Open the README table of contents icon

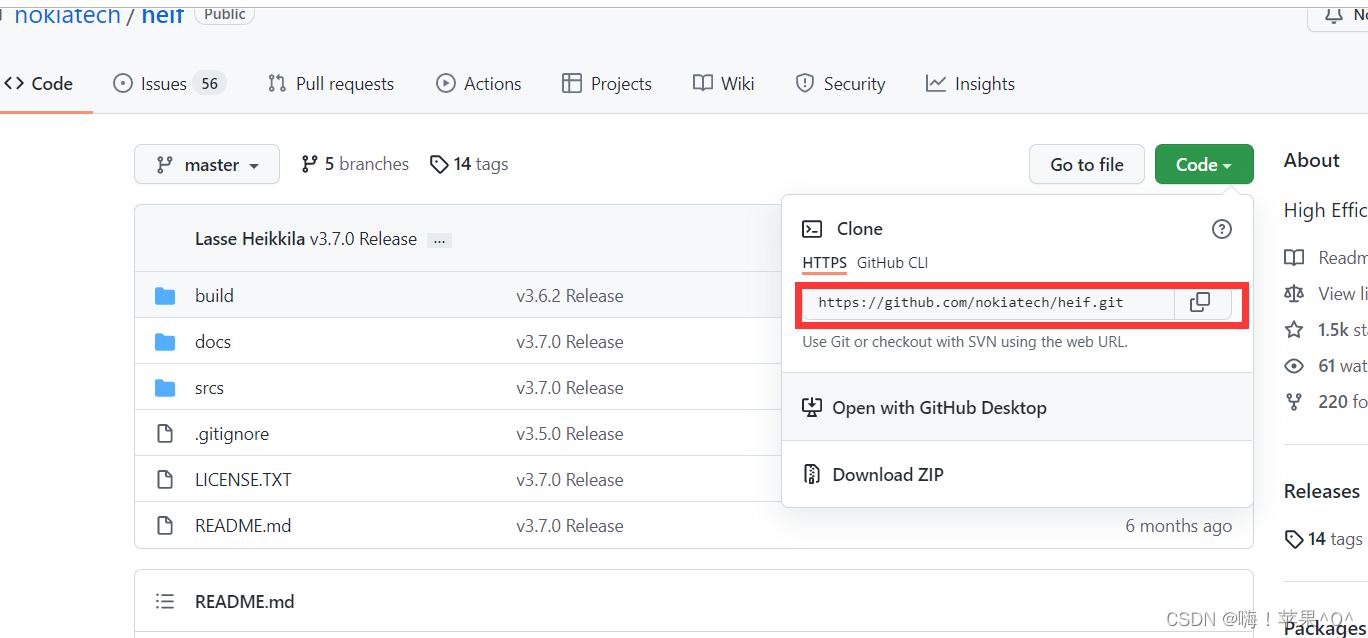(165, 601)
